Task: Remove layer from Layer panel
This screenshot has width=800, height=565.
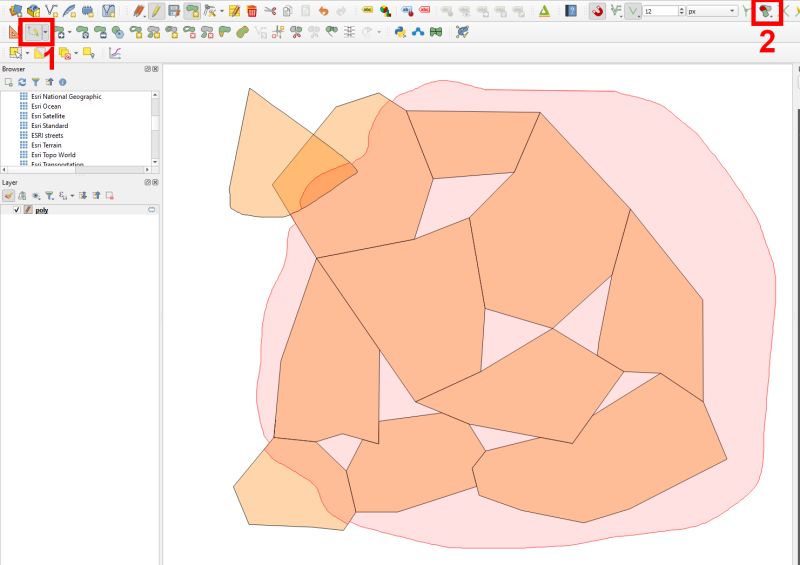Action: pyautogui.click(x=109, y=195)
